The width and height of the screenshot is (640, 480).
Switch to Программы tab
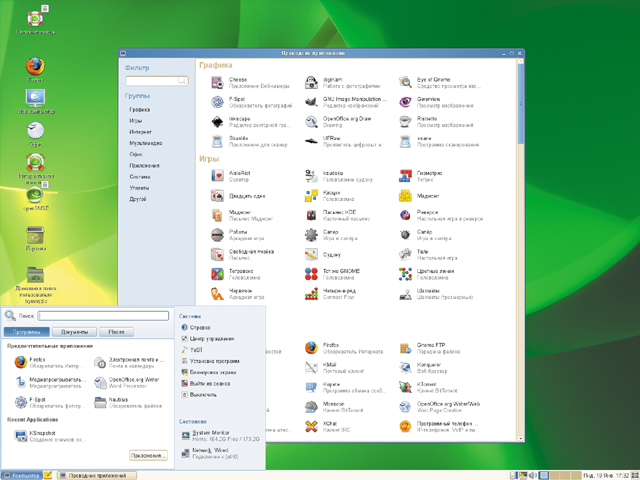27,332
